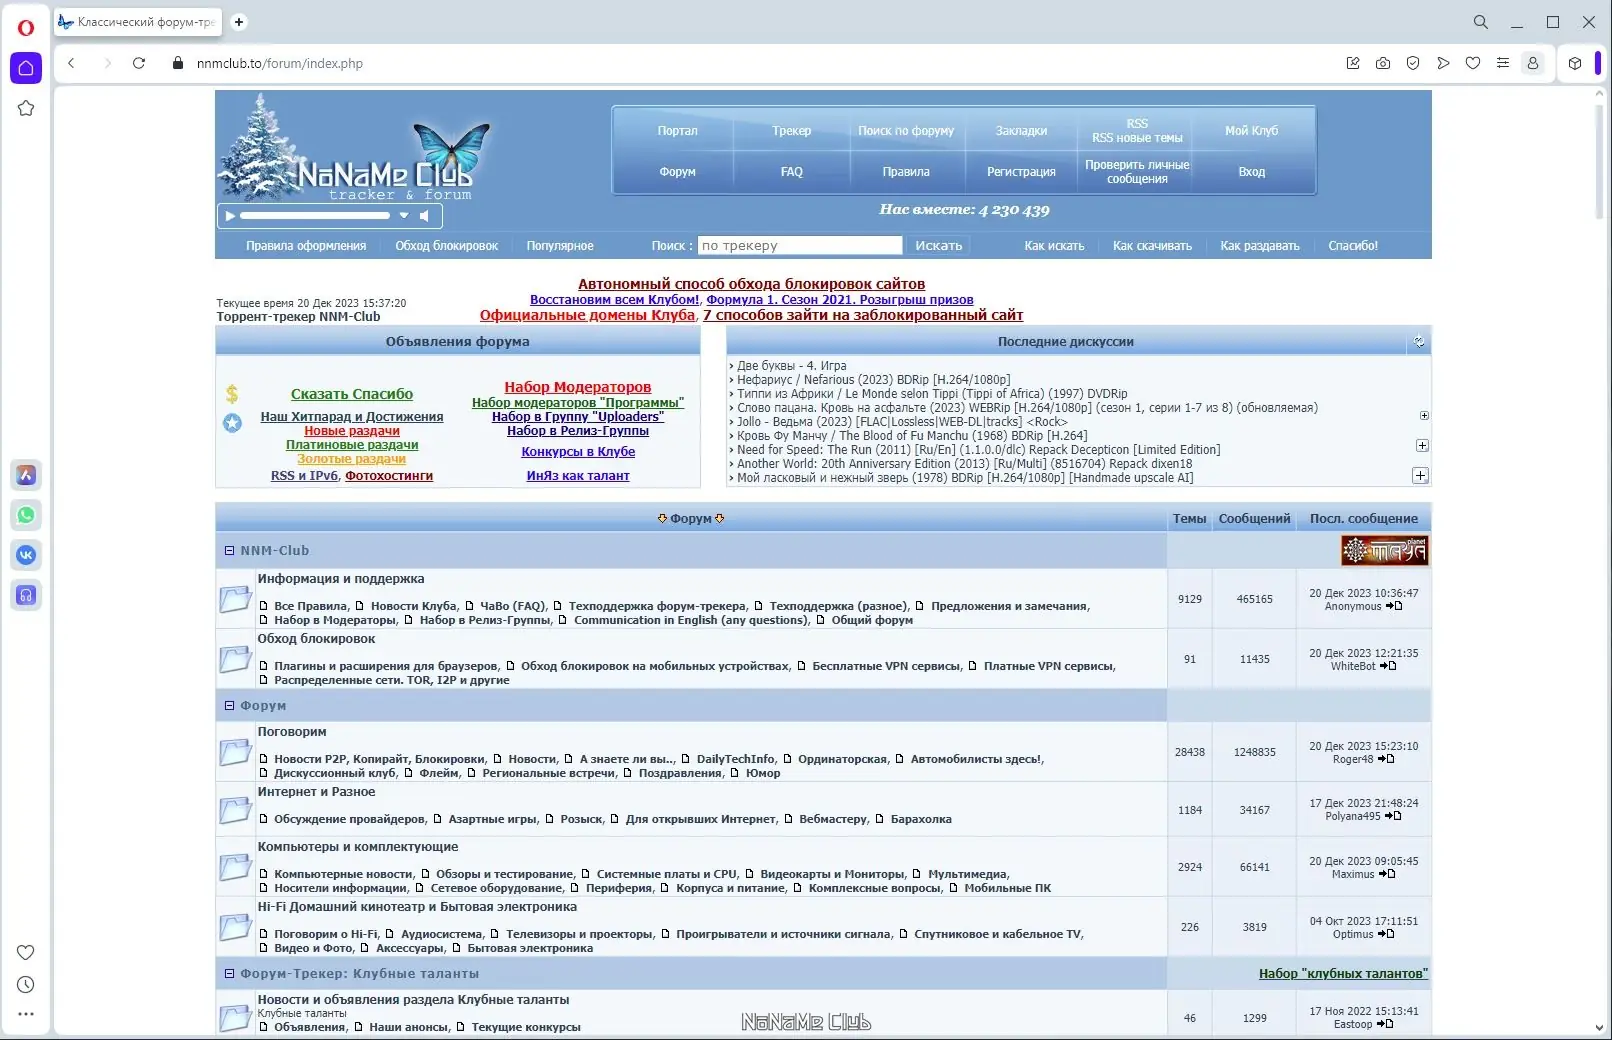Open the Сказать Спасибо link
The height and width of the screenshot is (1040, 1612).
[x=352, y=394]
